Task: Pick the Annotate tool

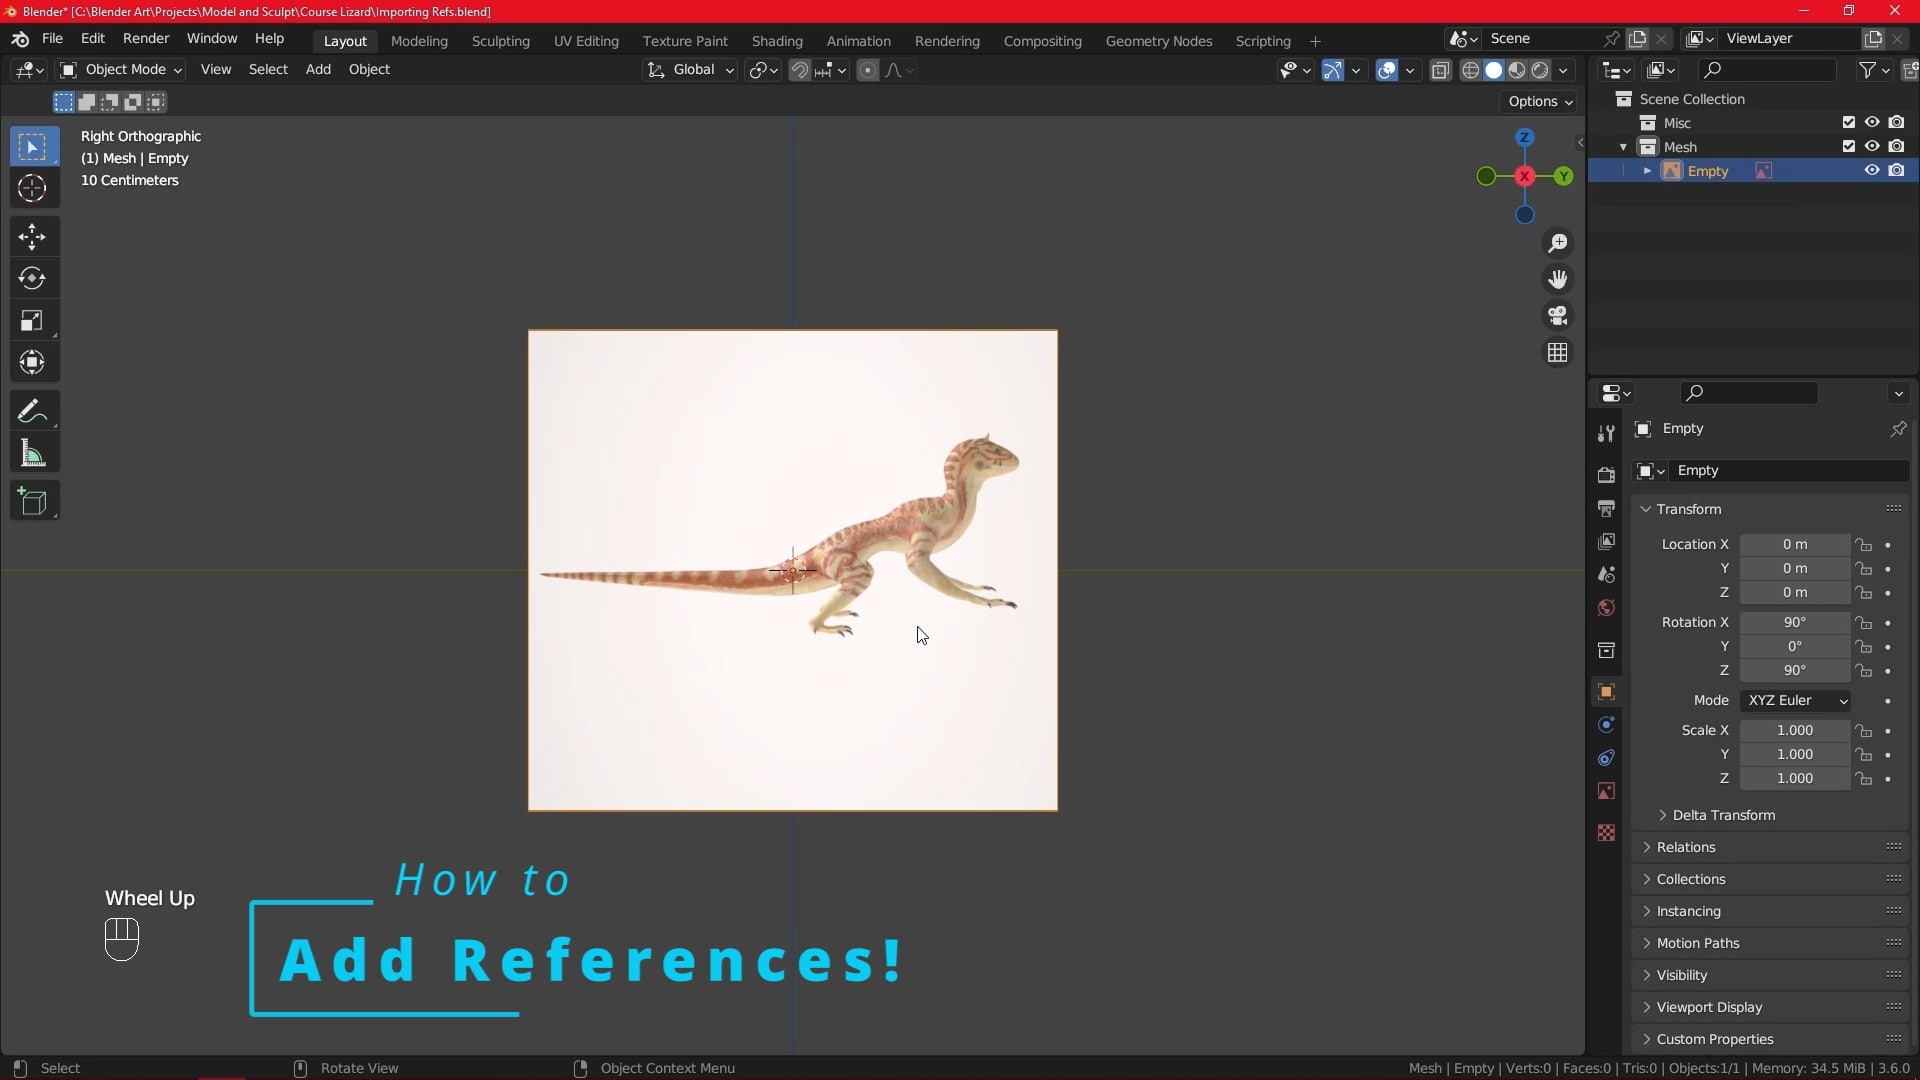Action: [33, 410]
